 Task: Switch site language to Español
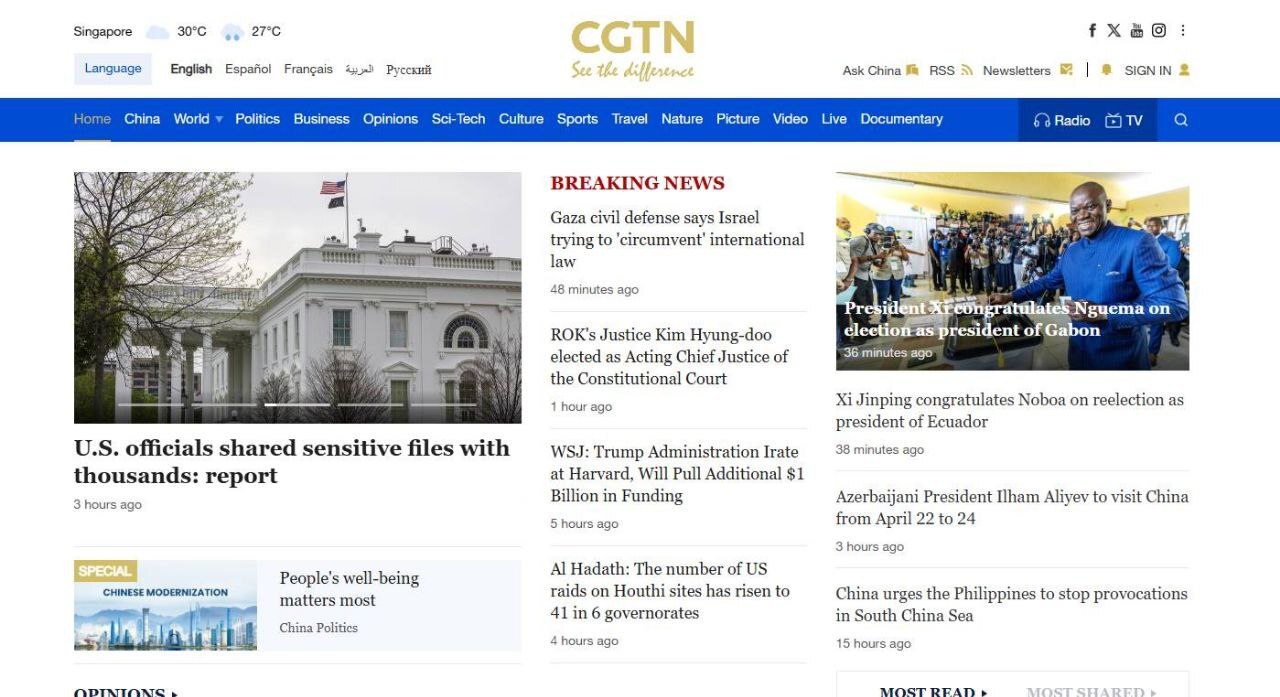coord(248,69)
